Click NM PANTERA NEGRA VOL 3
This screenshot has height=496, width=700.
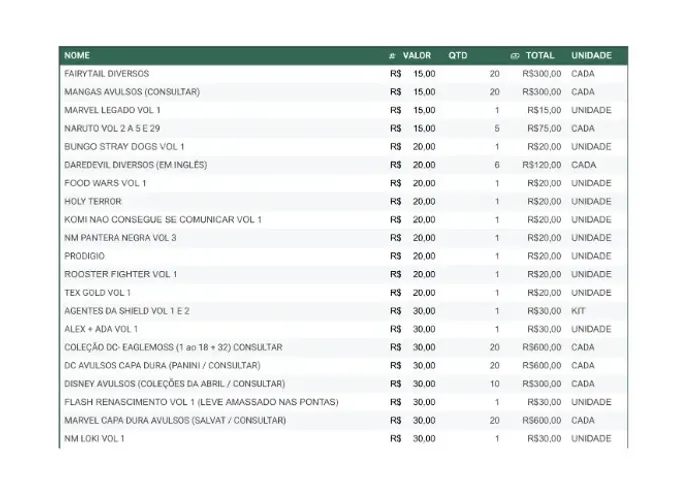click(x=120, y=238)
